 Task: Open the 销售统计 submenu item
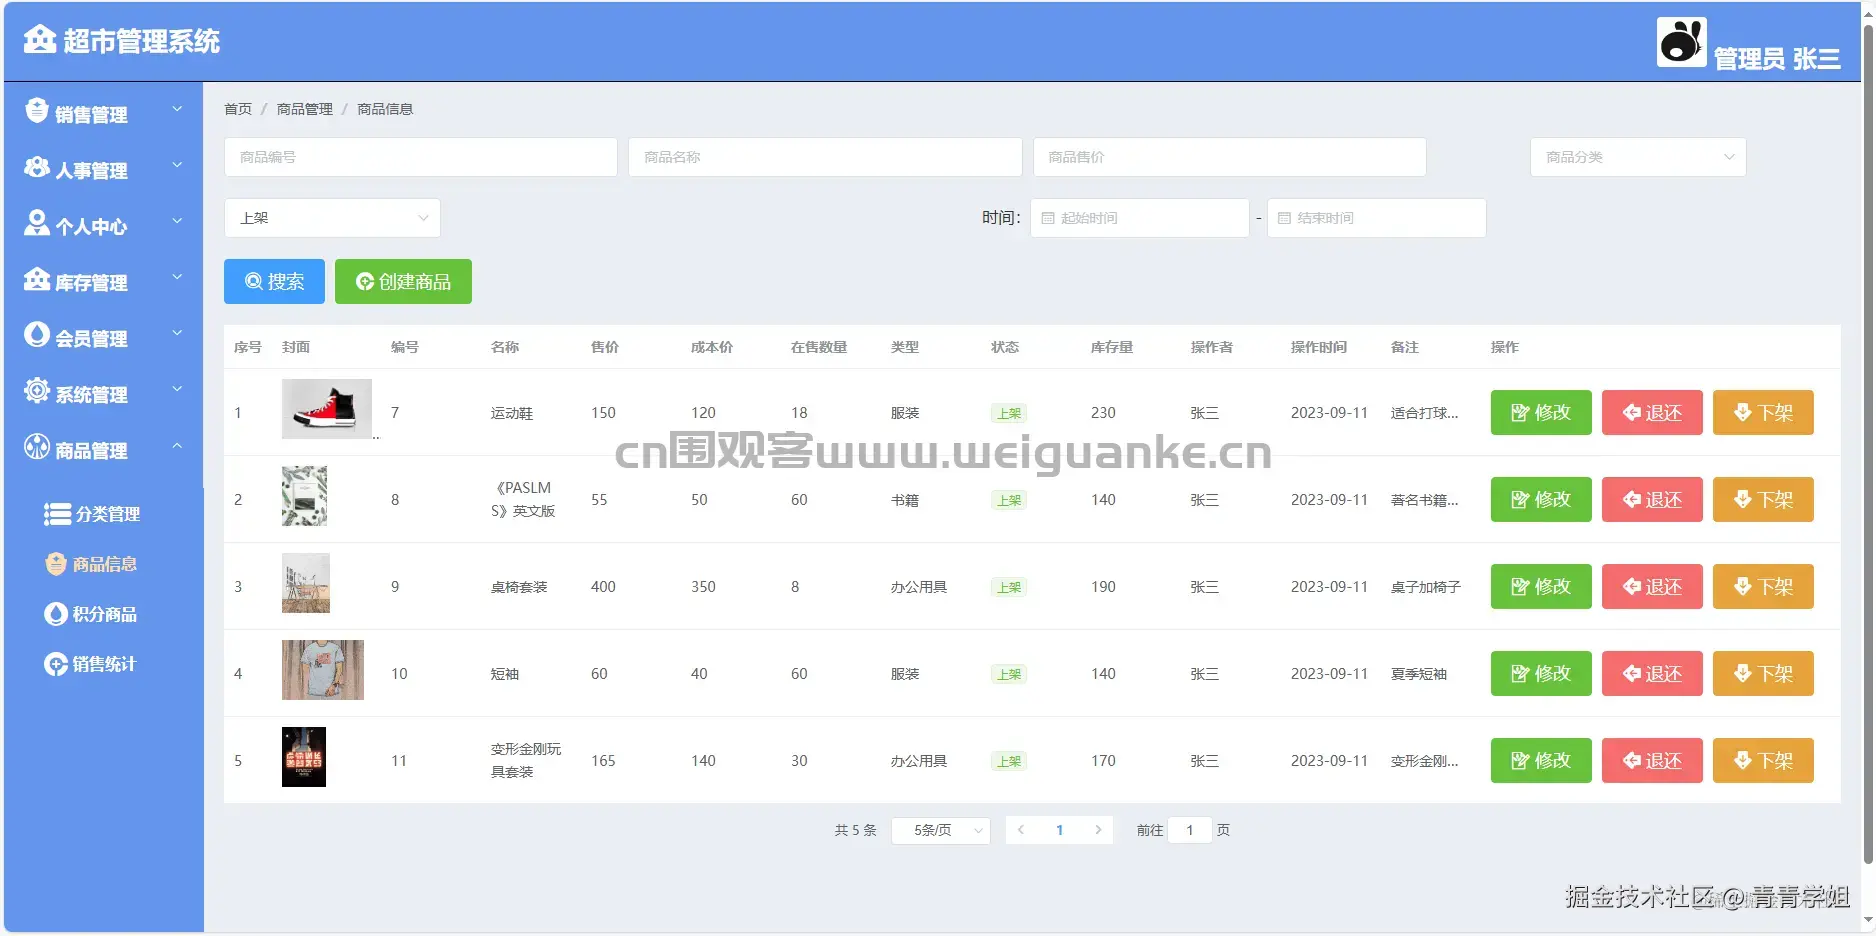click(x=103, y=664)
